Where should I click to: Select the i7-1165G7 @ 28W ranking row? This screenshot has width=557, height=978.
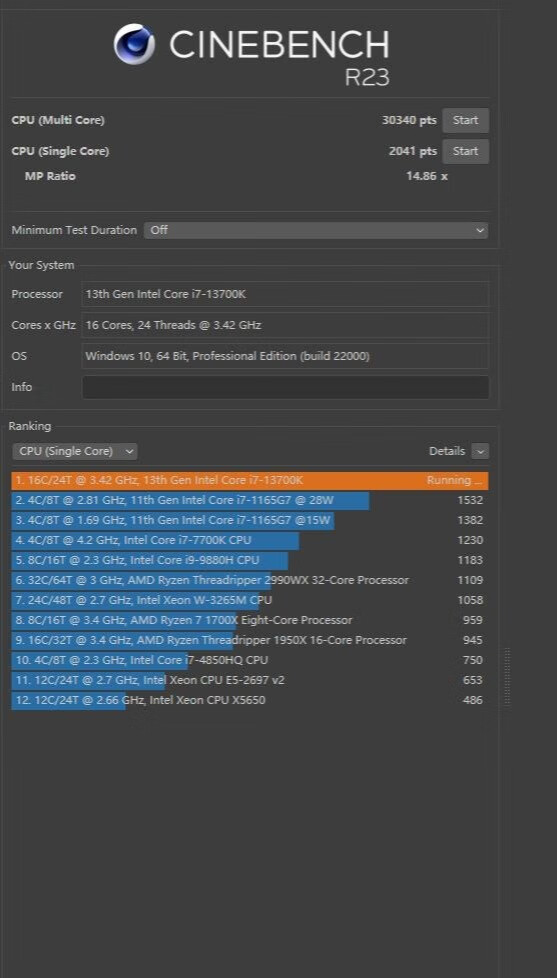[x=249, y=500]
